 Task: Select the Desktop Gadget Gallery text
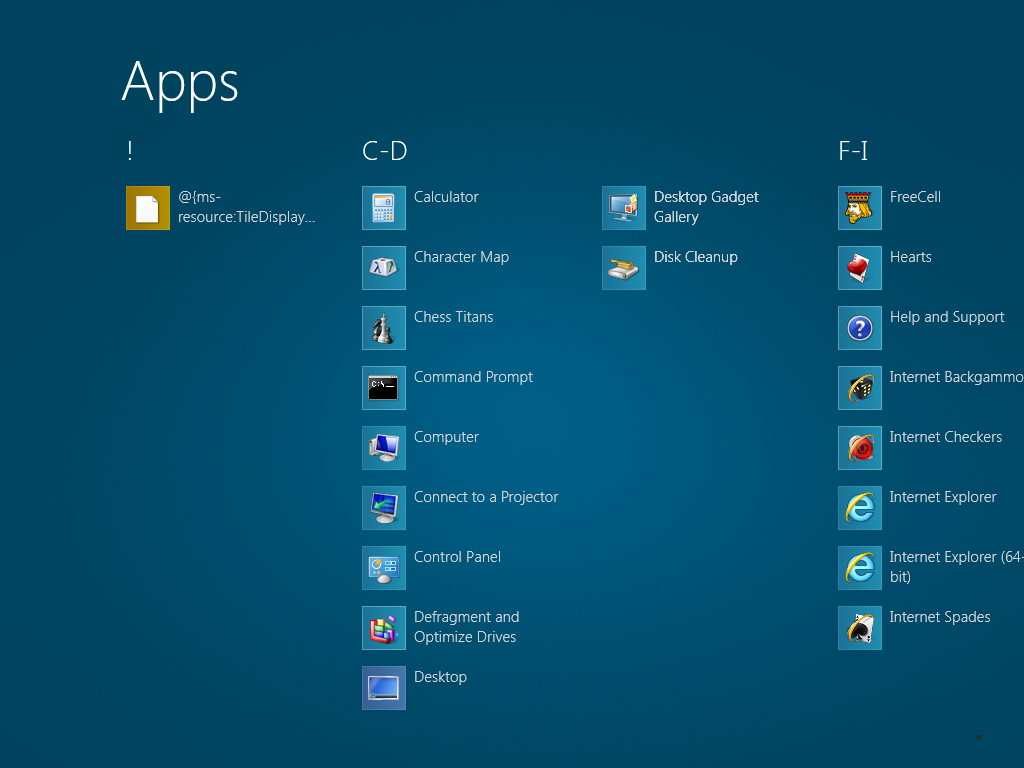click(x=706, y=206)
